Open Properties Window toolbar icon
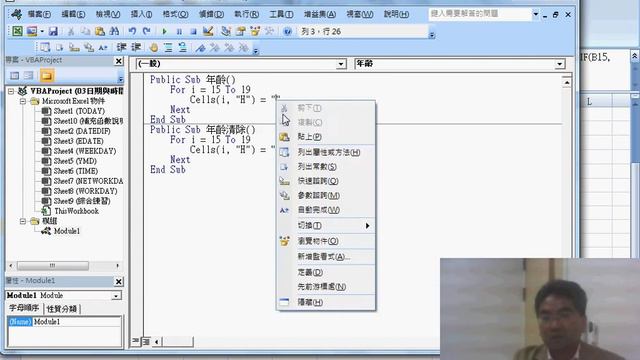The image size is (640, 360). 240,31
